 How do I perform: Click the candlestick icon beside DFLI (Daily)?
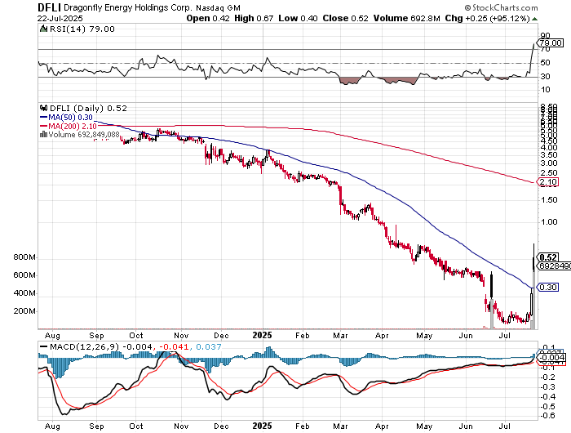point(44,108)
